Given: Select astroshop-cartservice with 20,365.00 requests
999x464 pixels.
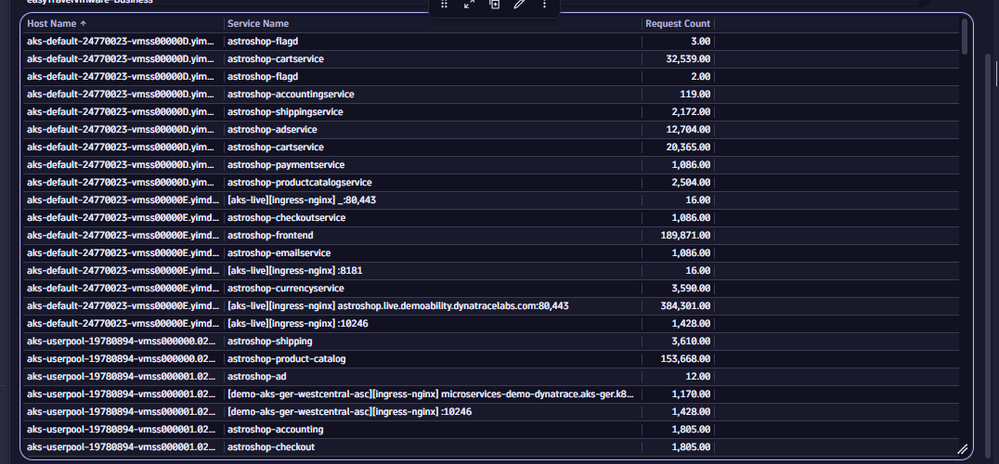Looking at the screenshot, I should pyautogui.click(x=491, y=147).
